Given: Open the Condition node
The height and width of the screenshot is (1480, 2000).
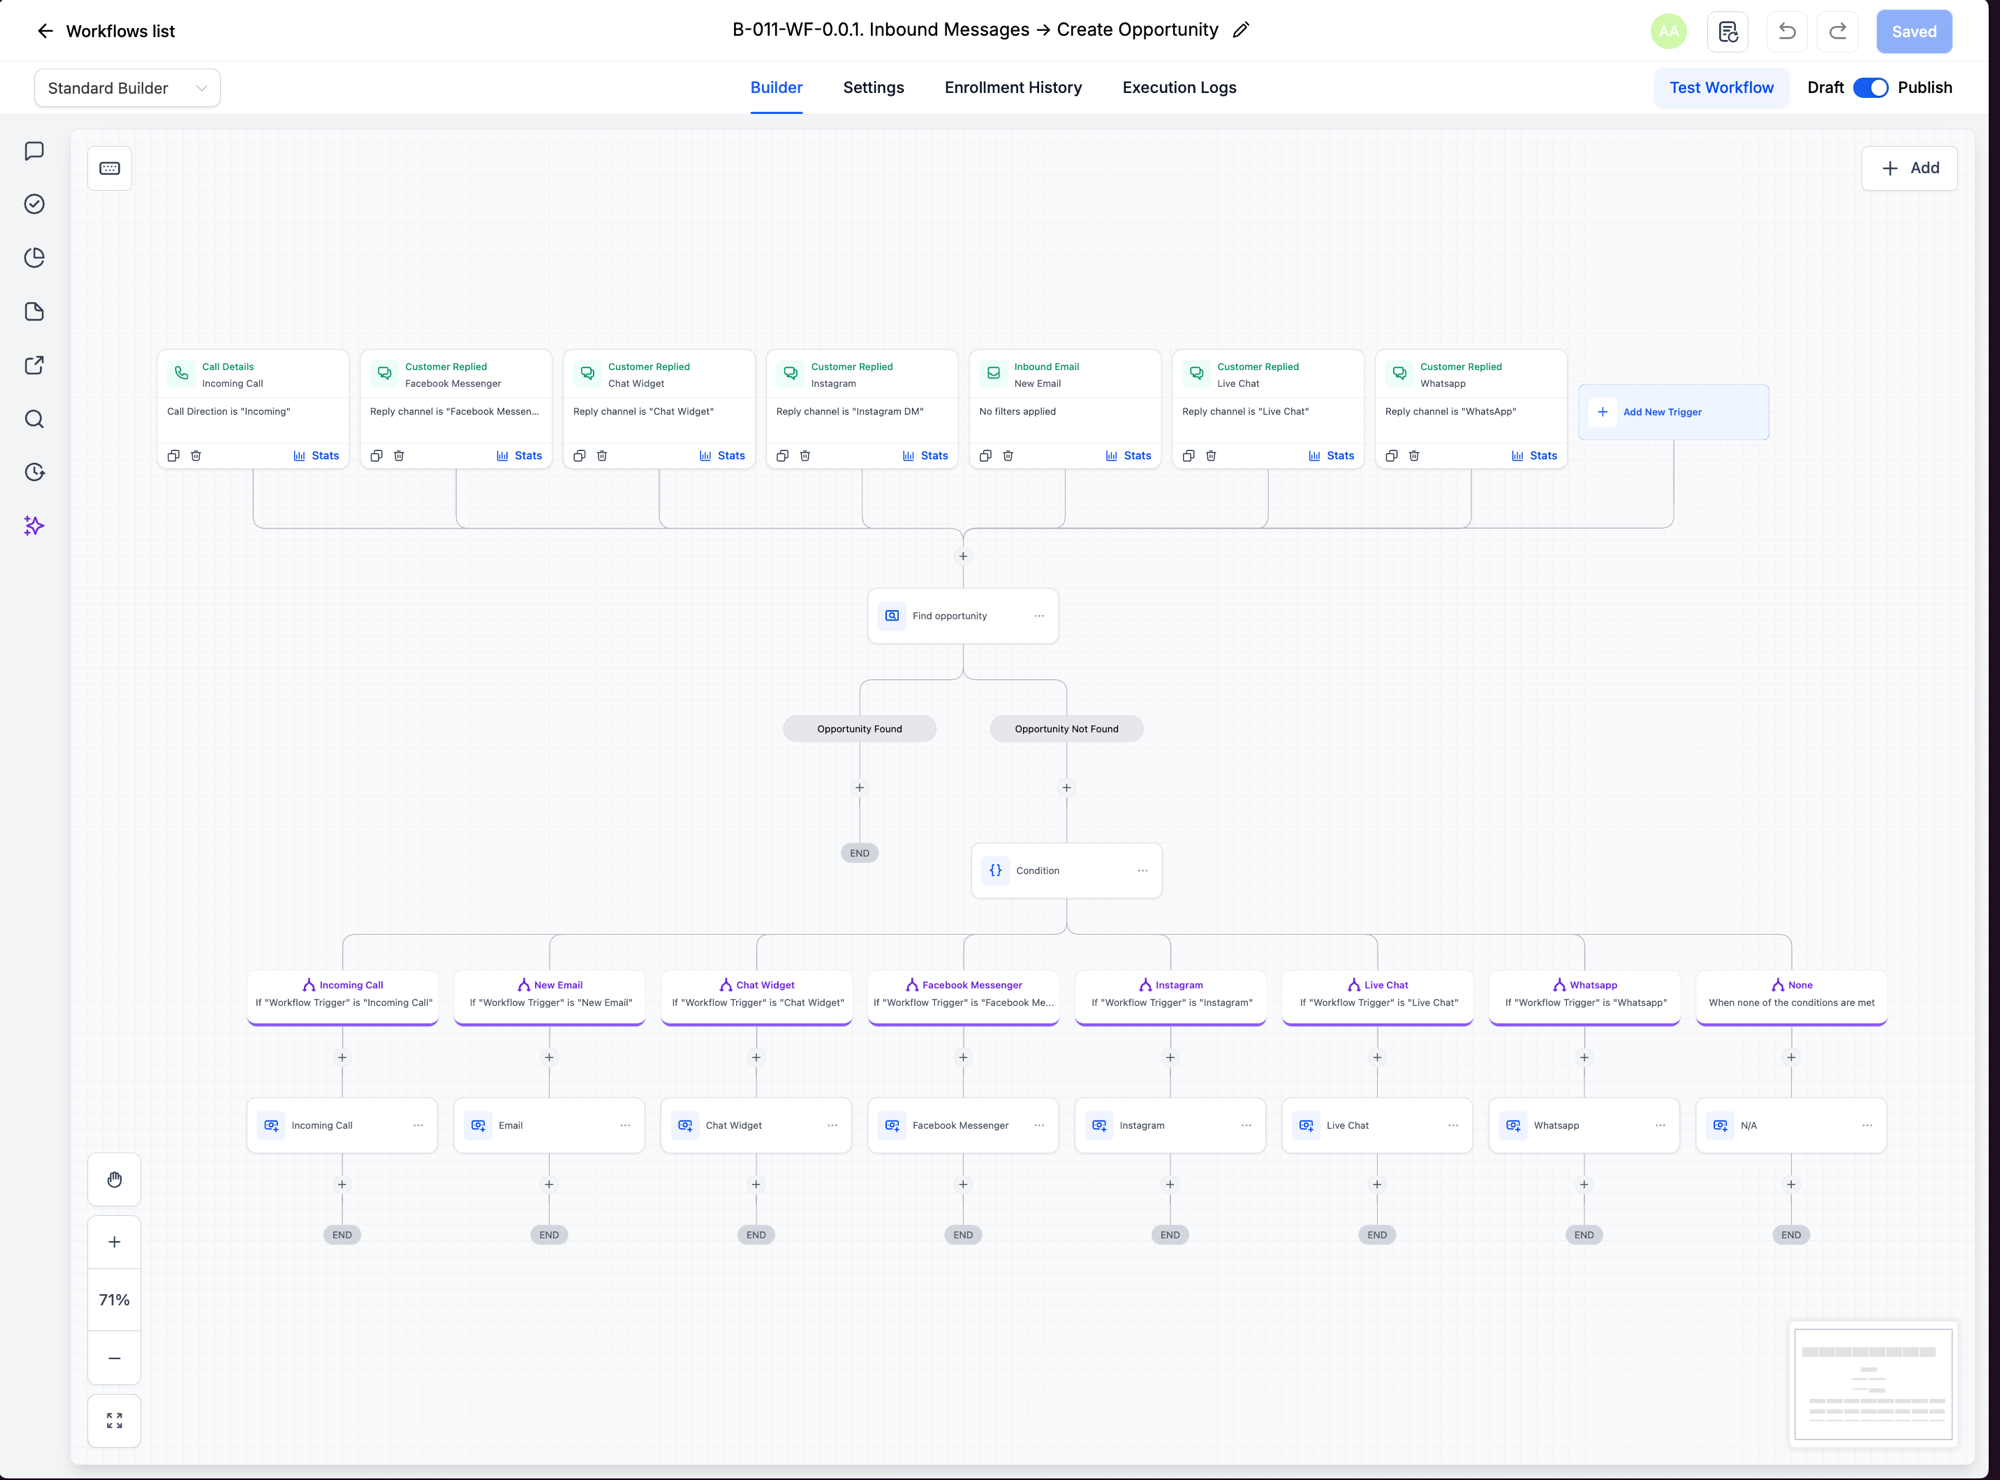Looking at the screenshot, I should pos(1066,871).
